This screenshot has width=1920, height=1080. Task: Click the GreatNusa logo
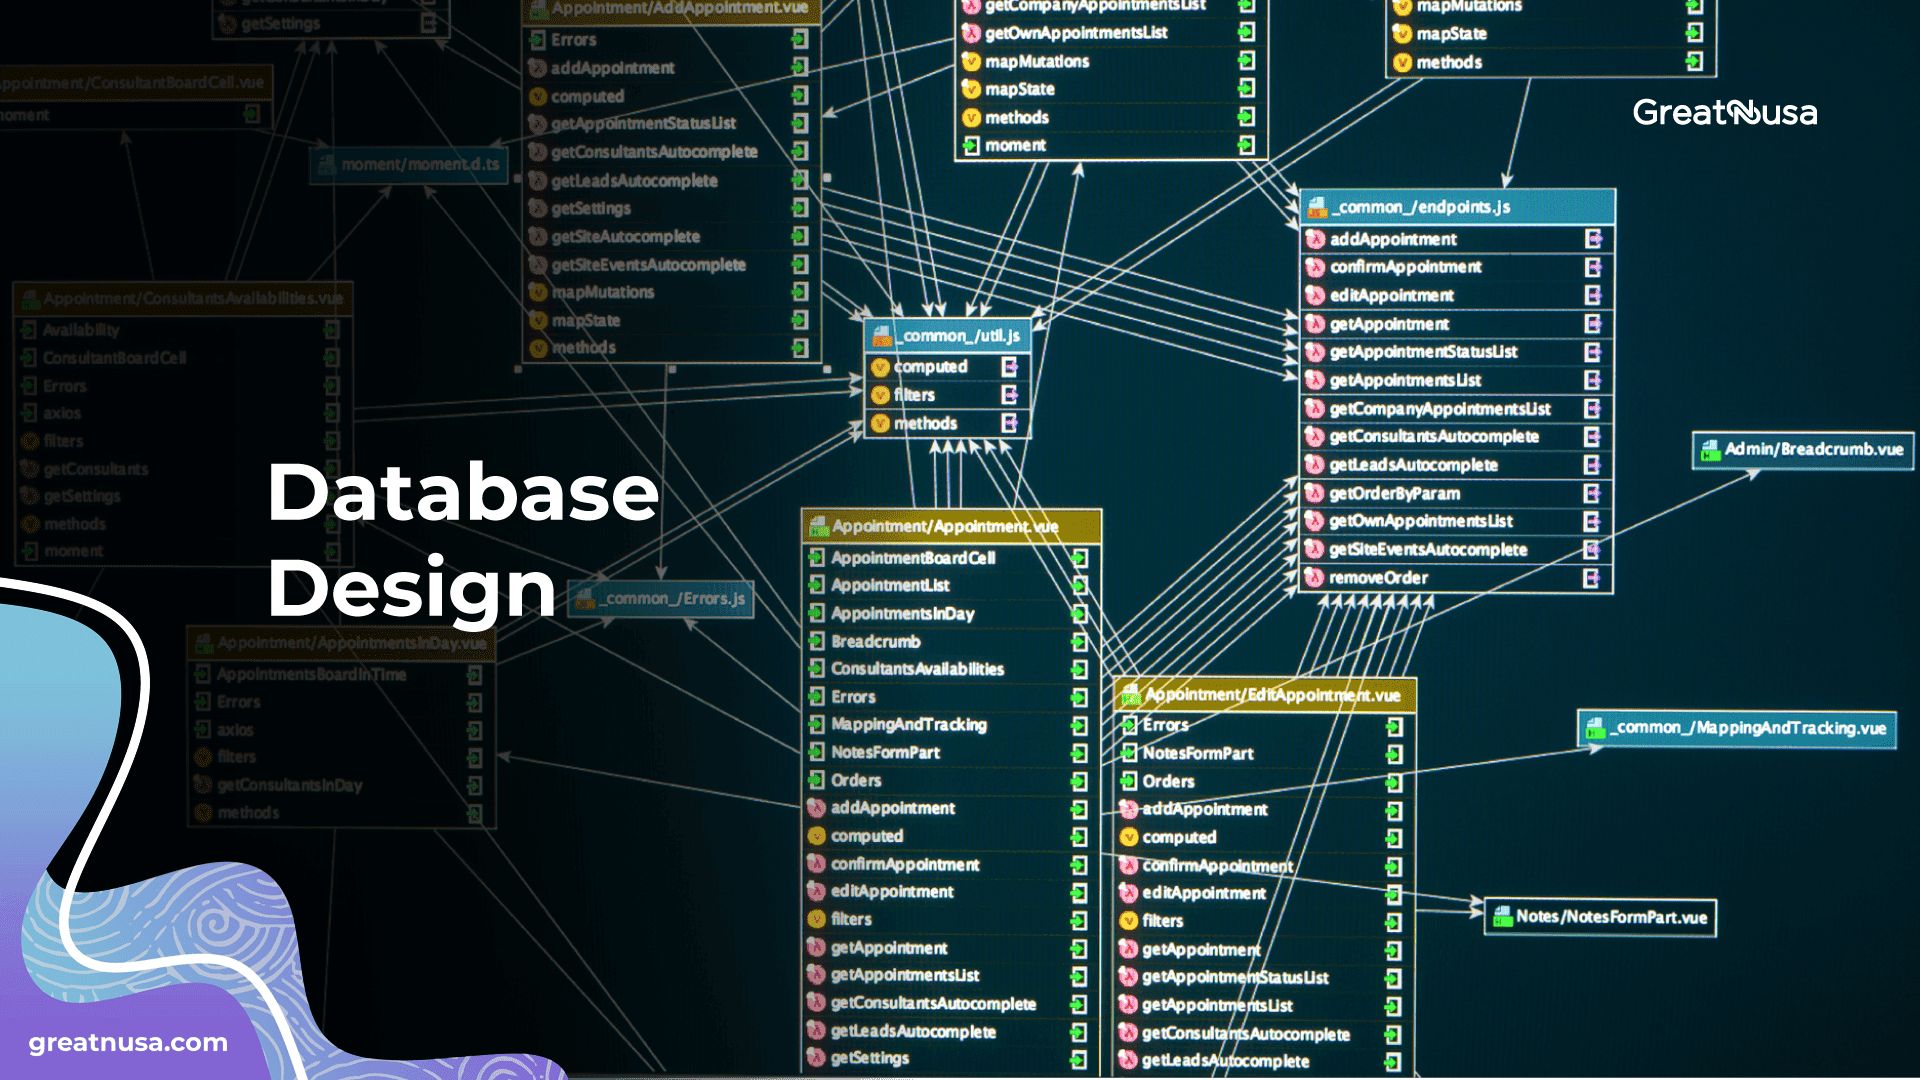pos(1723,113)
